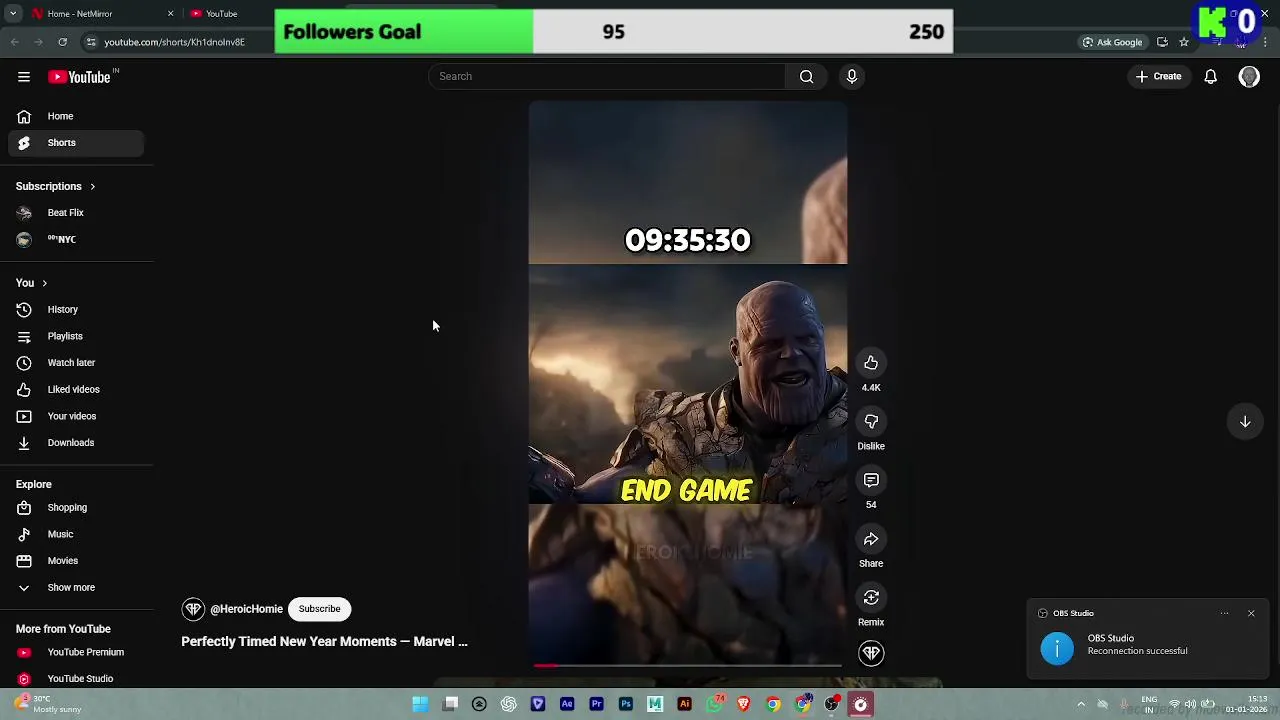Screen dimensions: 1280x720
Task: Open the Chrome tab search dropdown
Action: (x=13, y=14)
